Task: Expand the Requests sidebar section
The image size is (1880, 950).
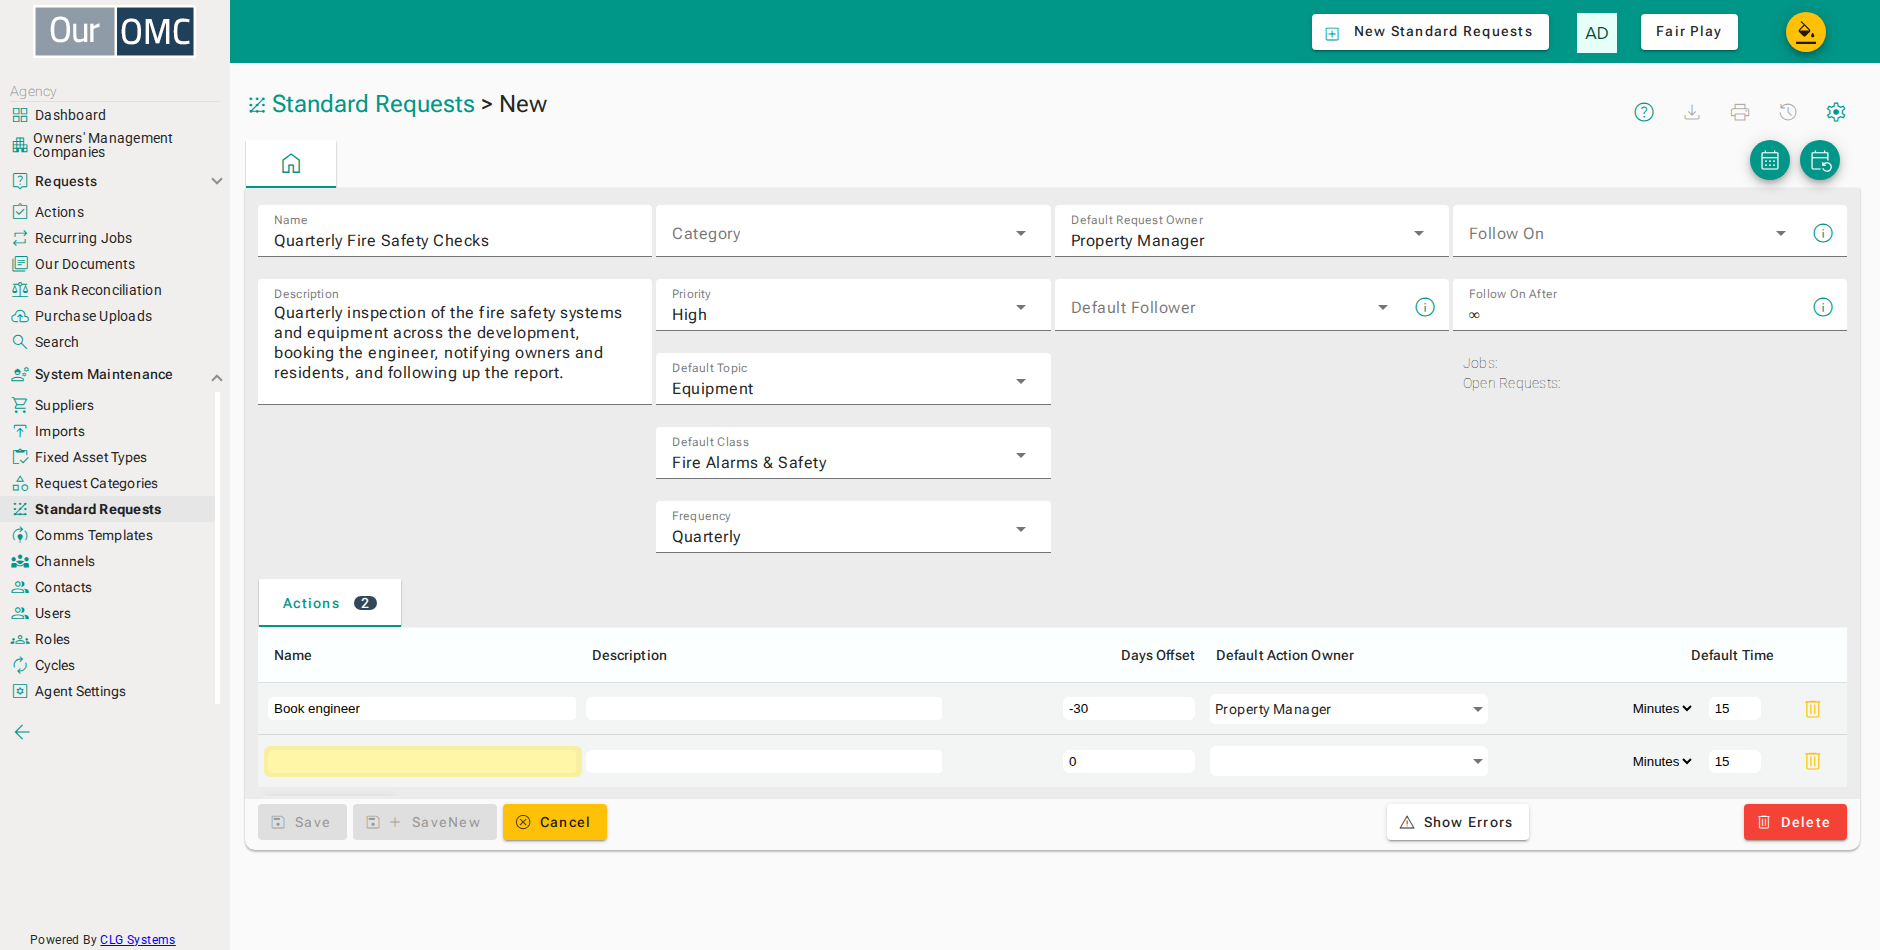Action: (x=217, y=181)
